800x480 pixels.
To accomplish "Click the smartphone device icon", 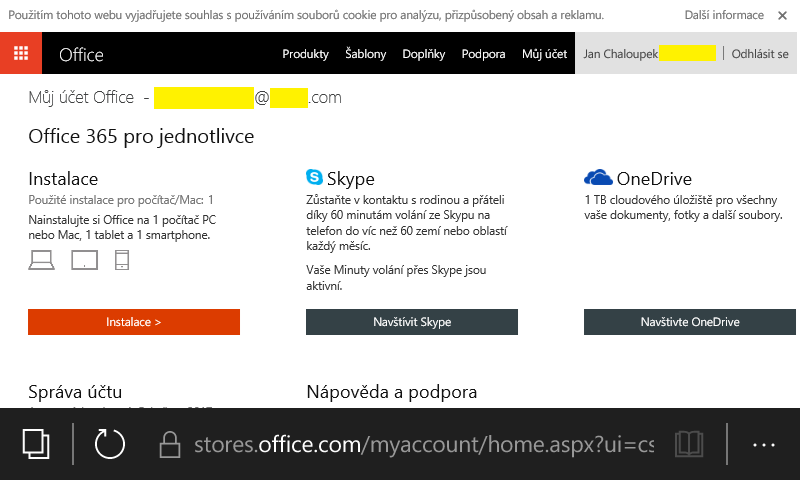I will pos(122,260).
